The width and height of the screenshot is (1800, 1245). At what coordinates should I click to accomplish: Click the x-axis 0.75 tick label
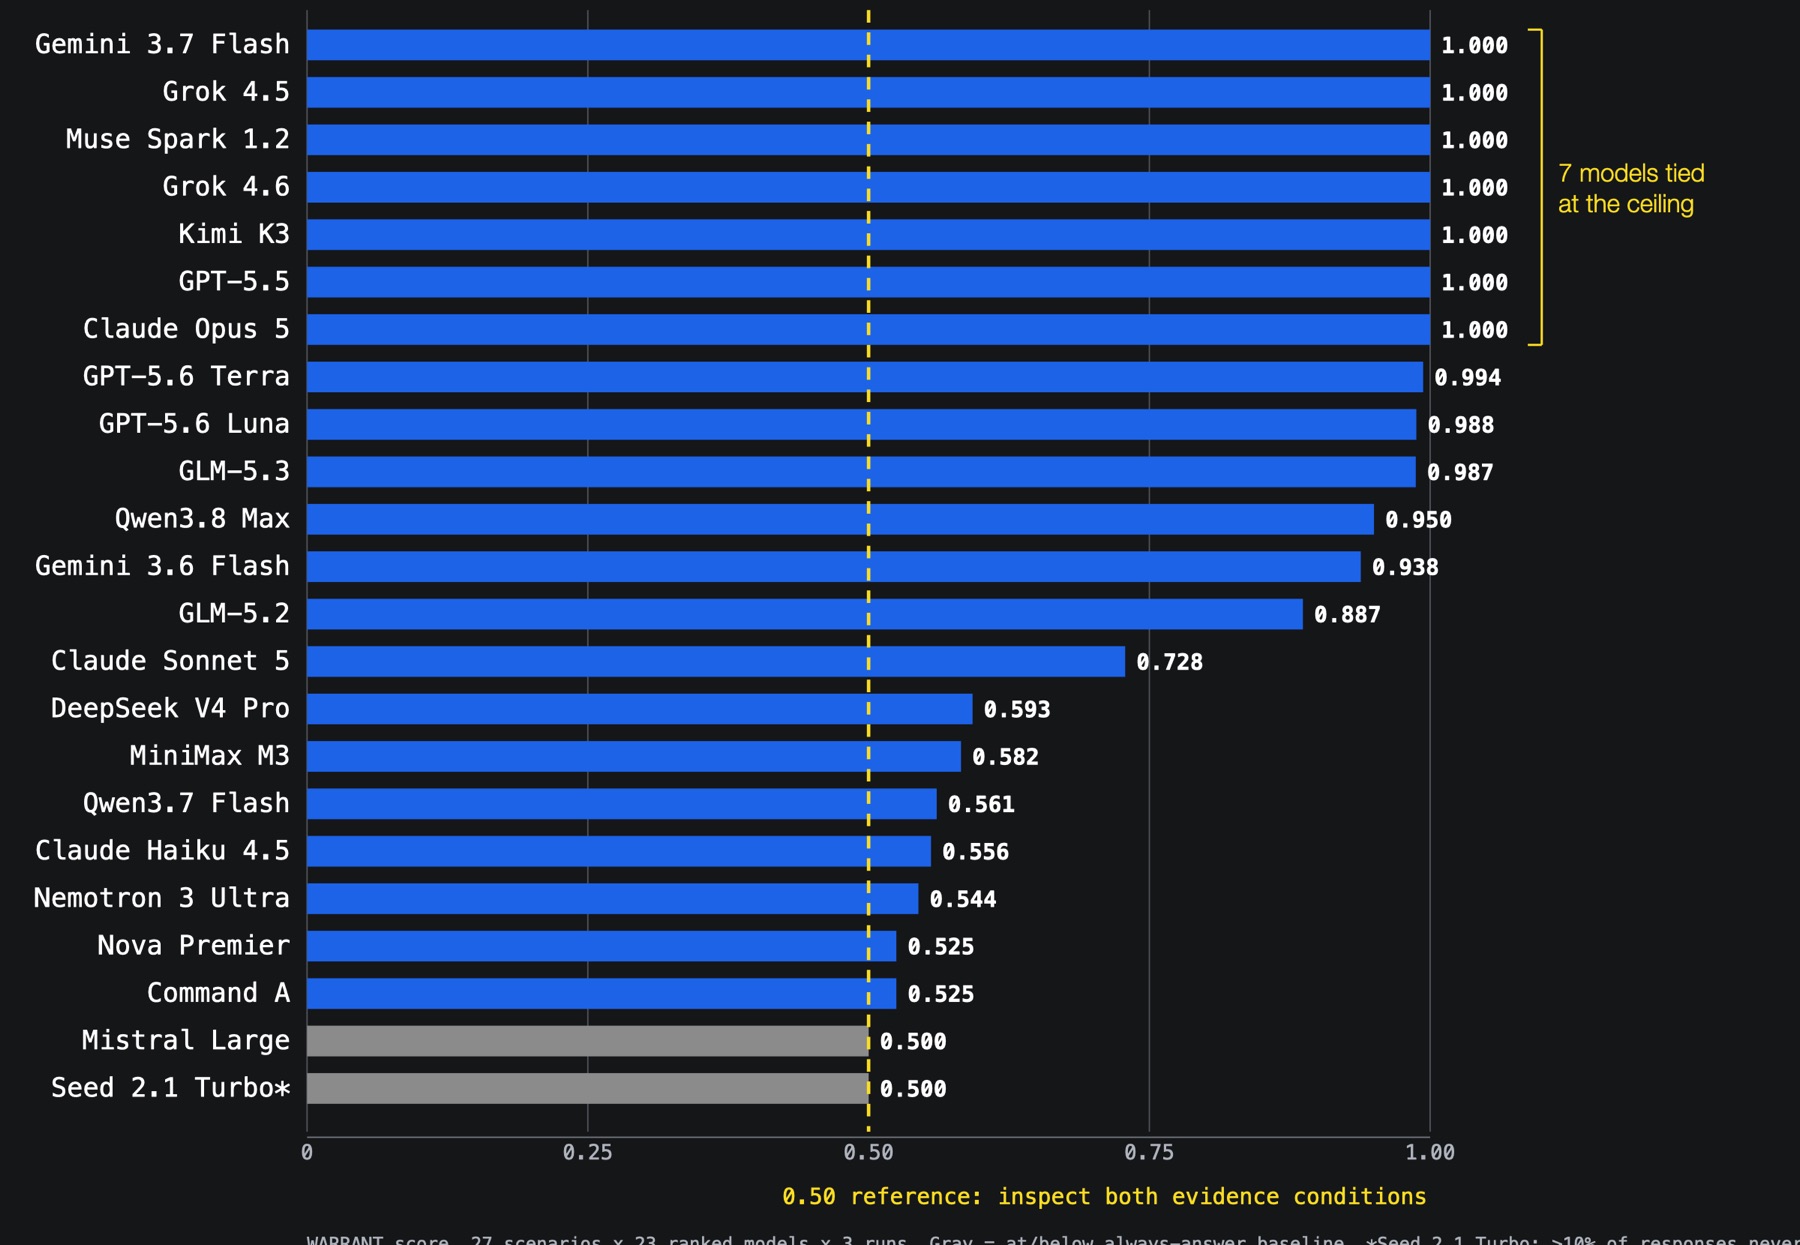(x=1149, y=1153)
